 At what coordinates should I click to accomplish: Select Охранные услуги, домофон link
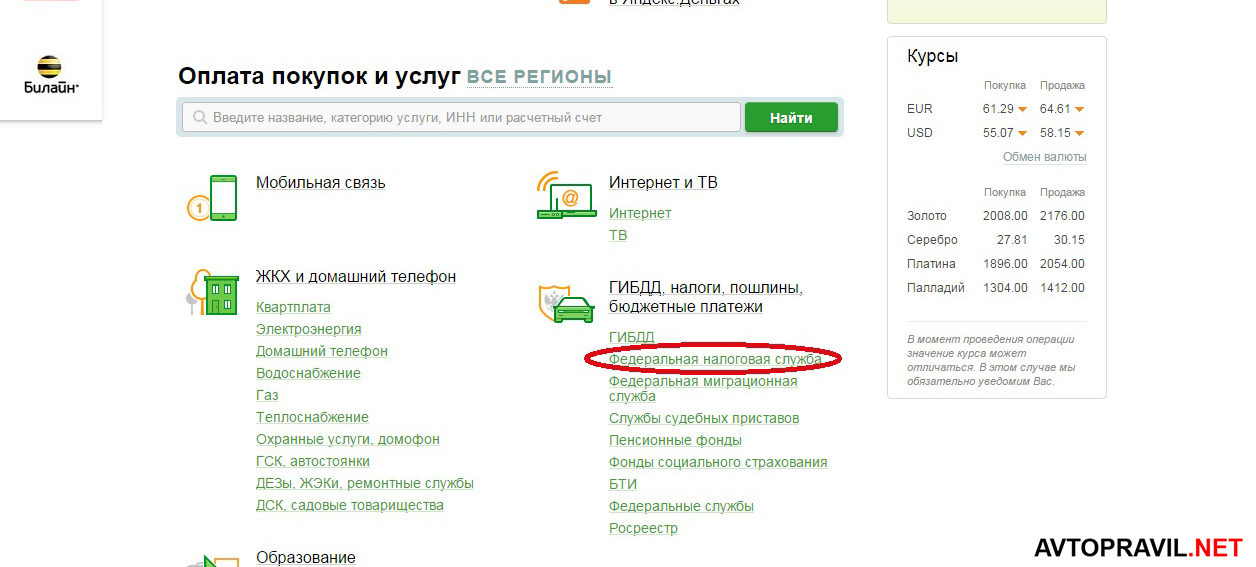348,439
